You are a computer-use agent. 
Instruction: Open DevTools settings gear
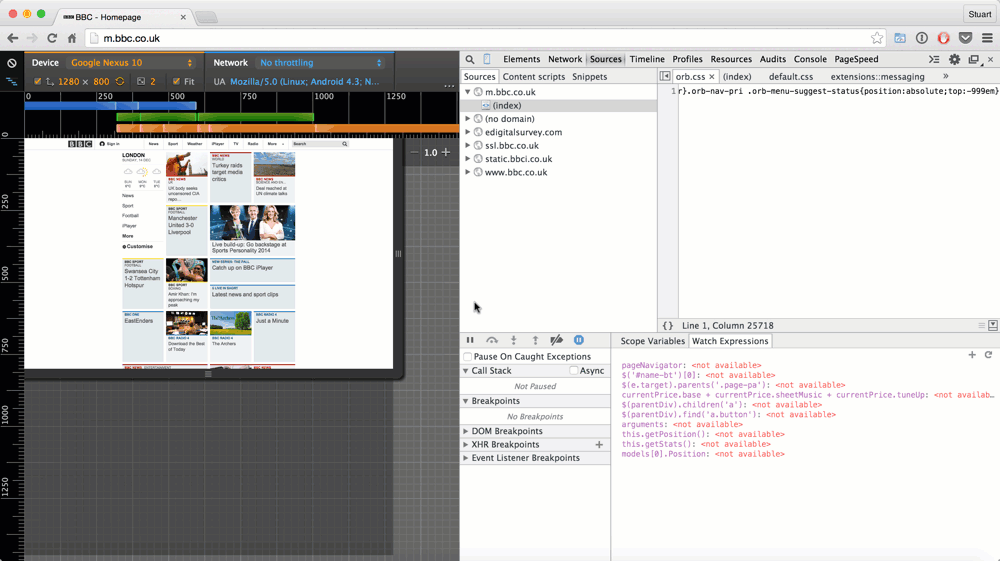click(954, 59)
